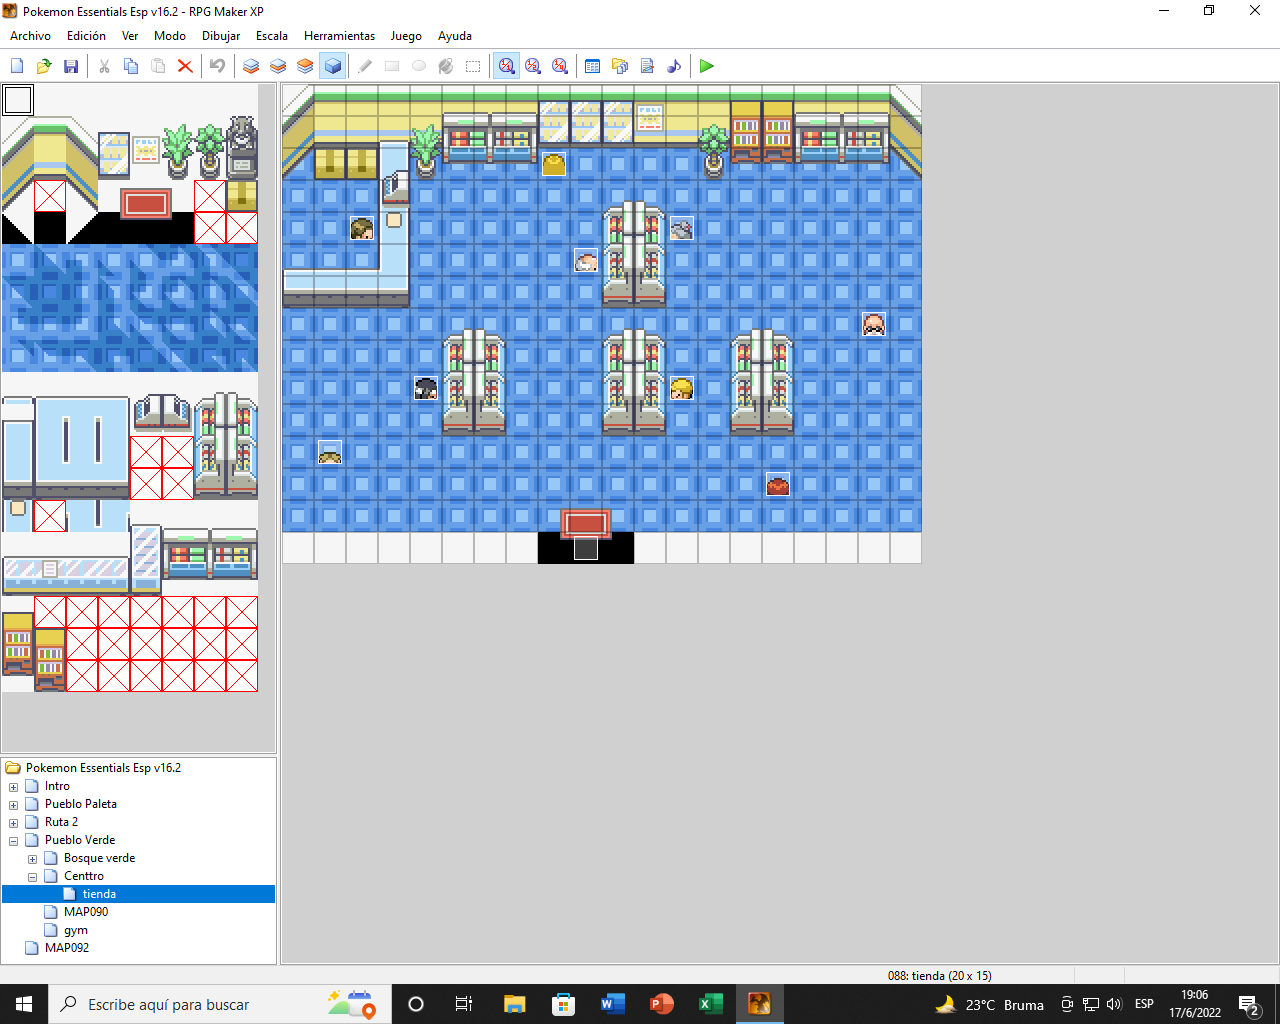Select the gym map in tree
The image size is (1280, 1024).
(x=76, y=930)
